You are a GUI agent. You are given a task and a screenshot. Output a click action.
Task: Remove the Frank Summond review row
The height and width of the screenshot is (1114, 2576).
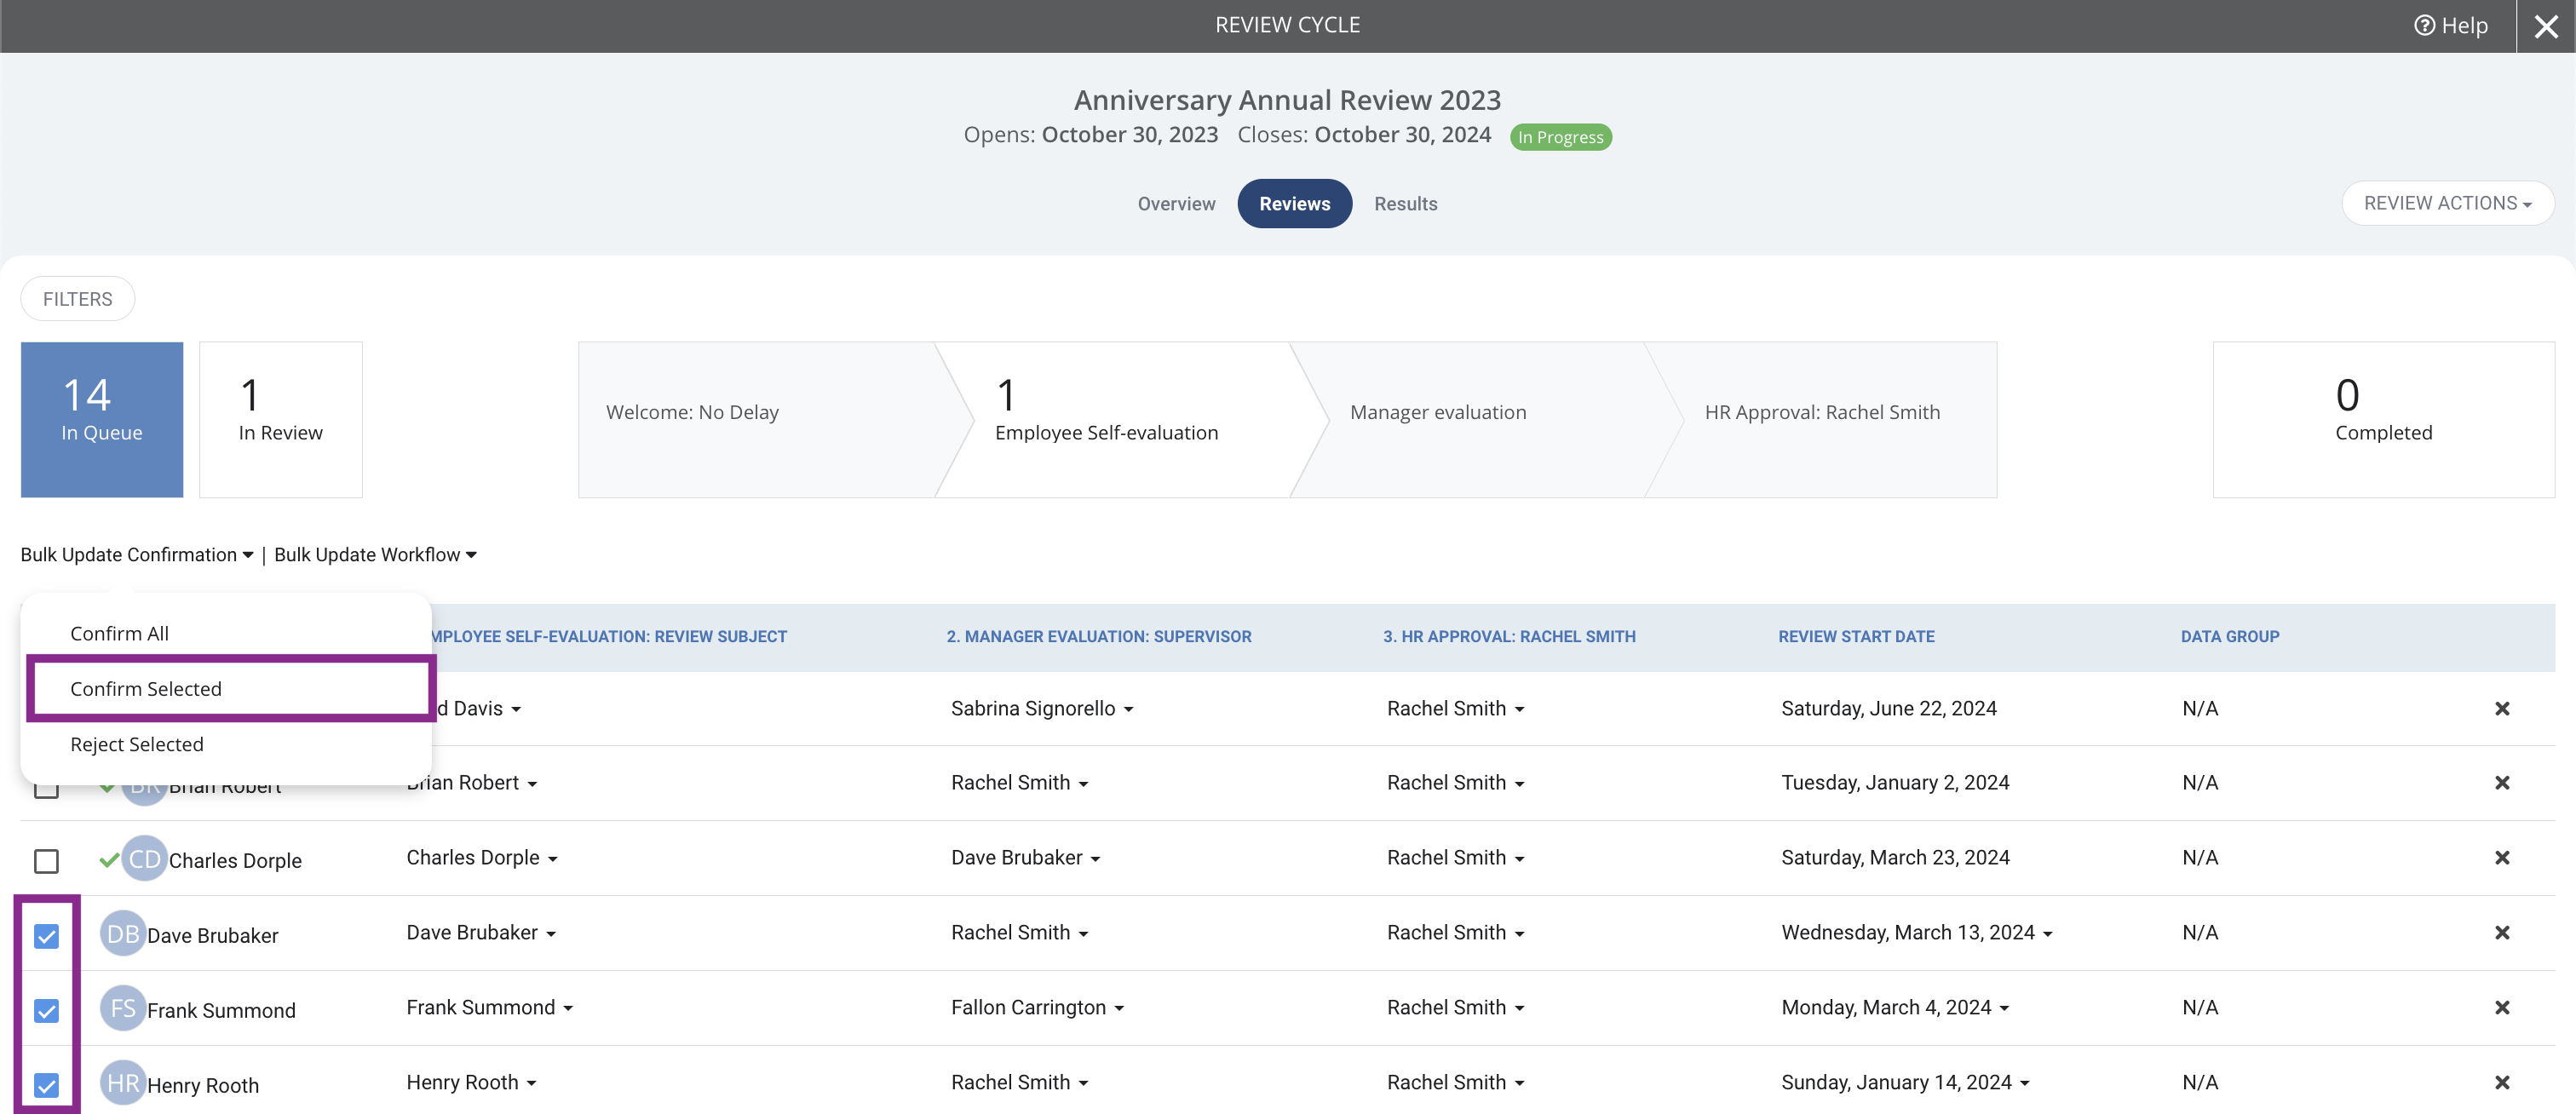2502,1008
